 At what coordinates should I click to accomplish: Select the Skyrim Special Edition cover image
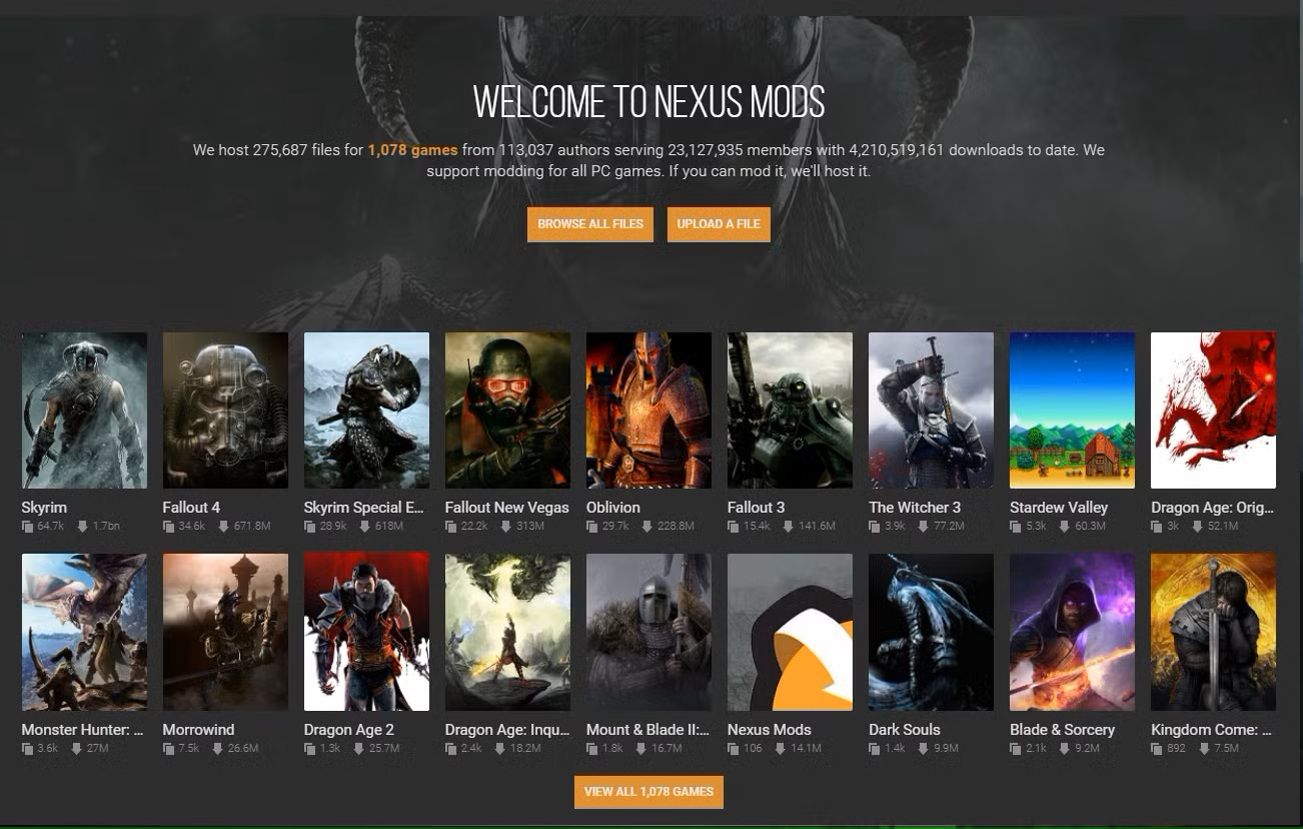[x=366, y=410]
